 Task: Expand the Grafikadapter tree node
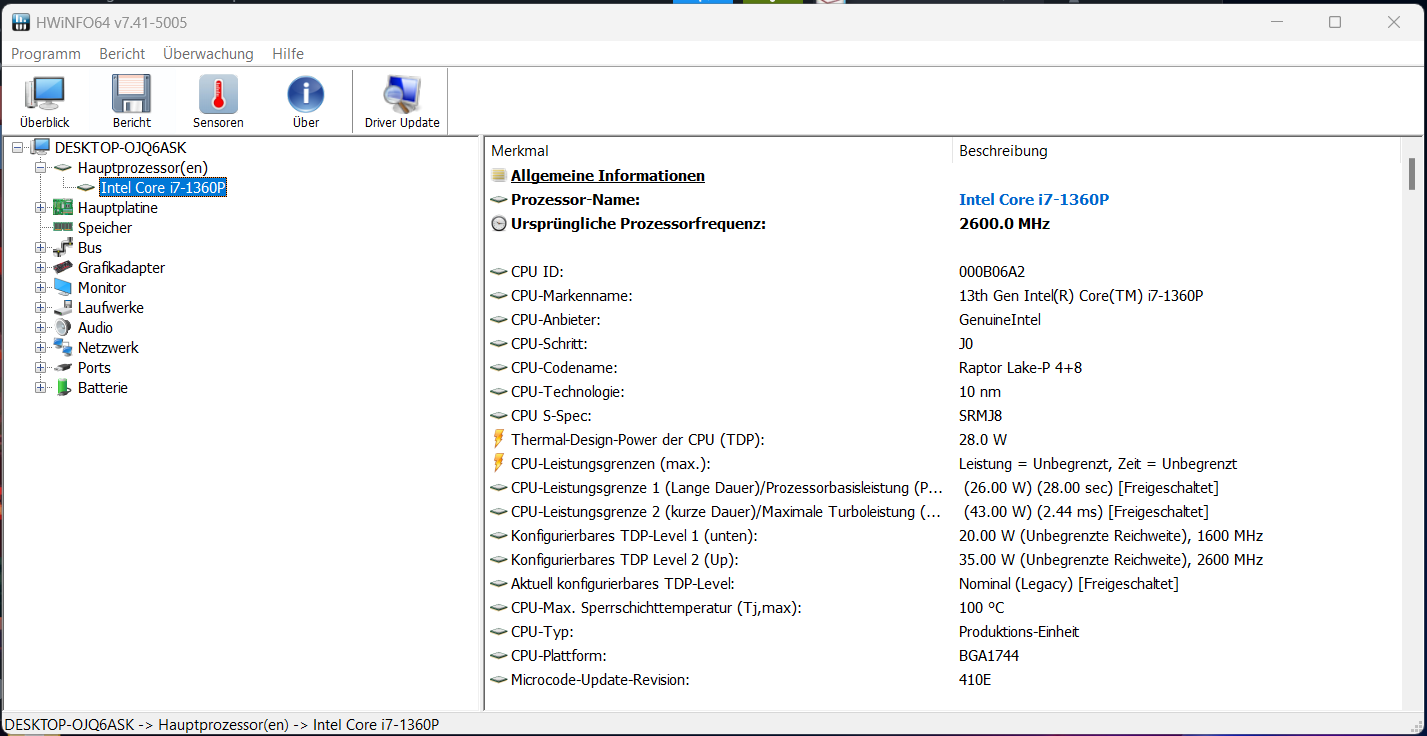(x=41, y=268)
